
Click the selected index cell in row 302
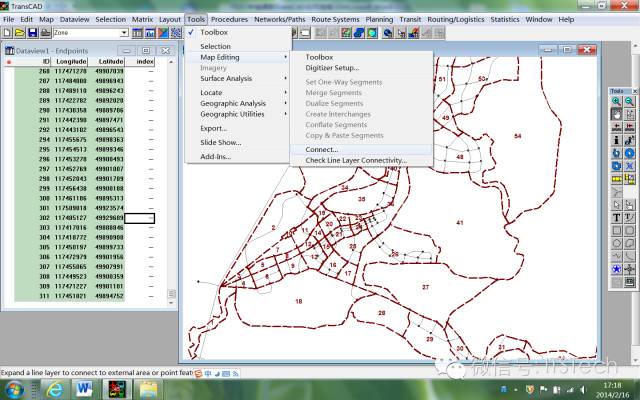click(x=139, y=217)
